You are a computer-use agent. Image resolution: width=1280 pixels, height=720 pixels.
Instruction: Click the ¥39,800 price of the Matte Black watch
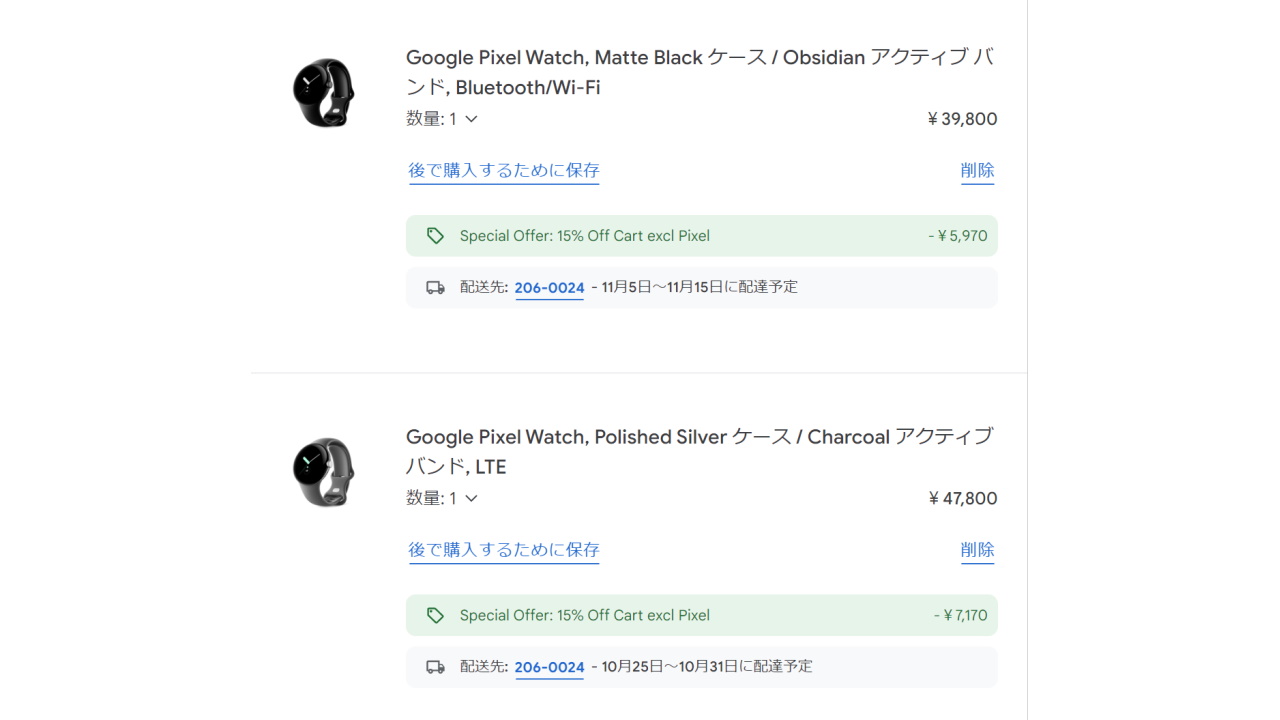962,119
